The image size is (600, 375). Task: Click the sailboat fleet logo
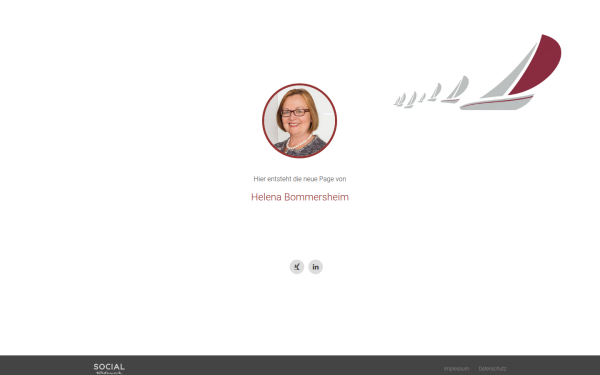click(x=478, y=72)
